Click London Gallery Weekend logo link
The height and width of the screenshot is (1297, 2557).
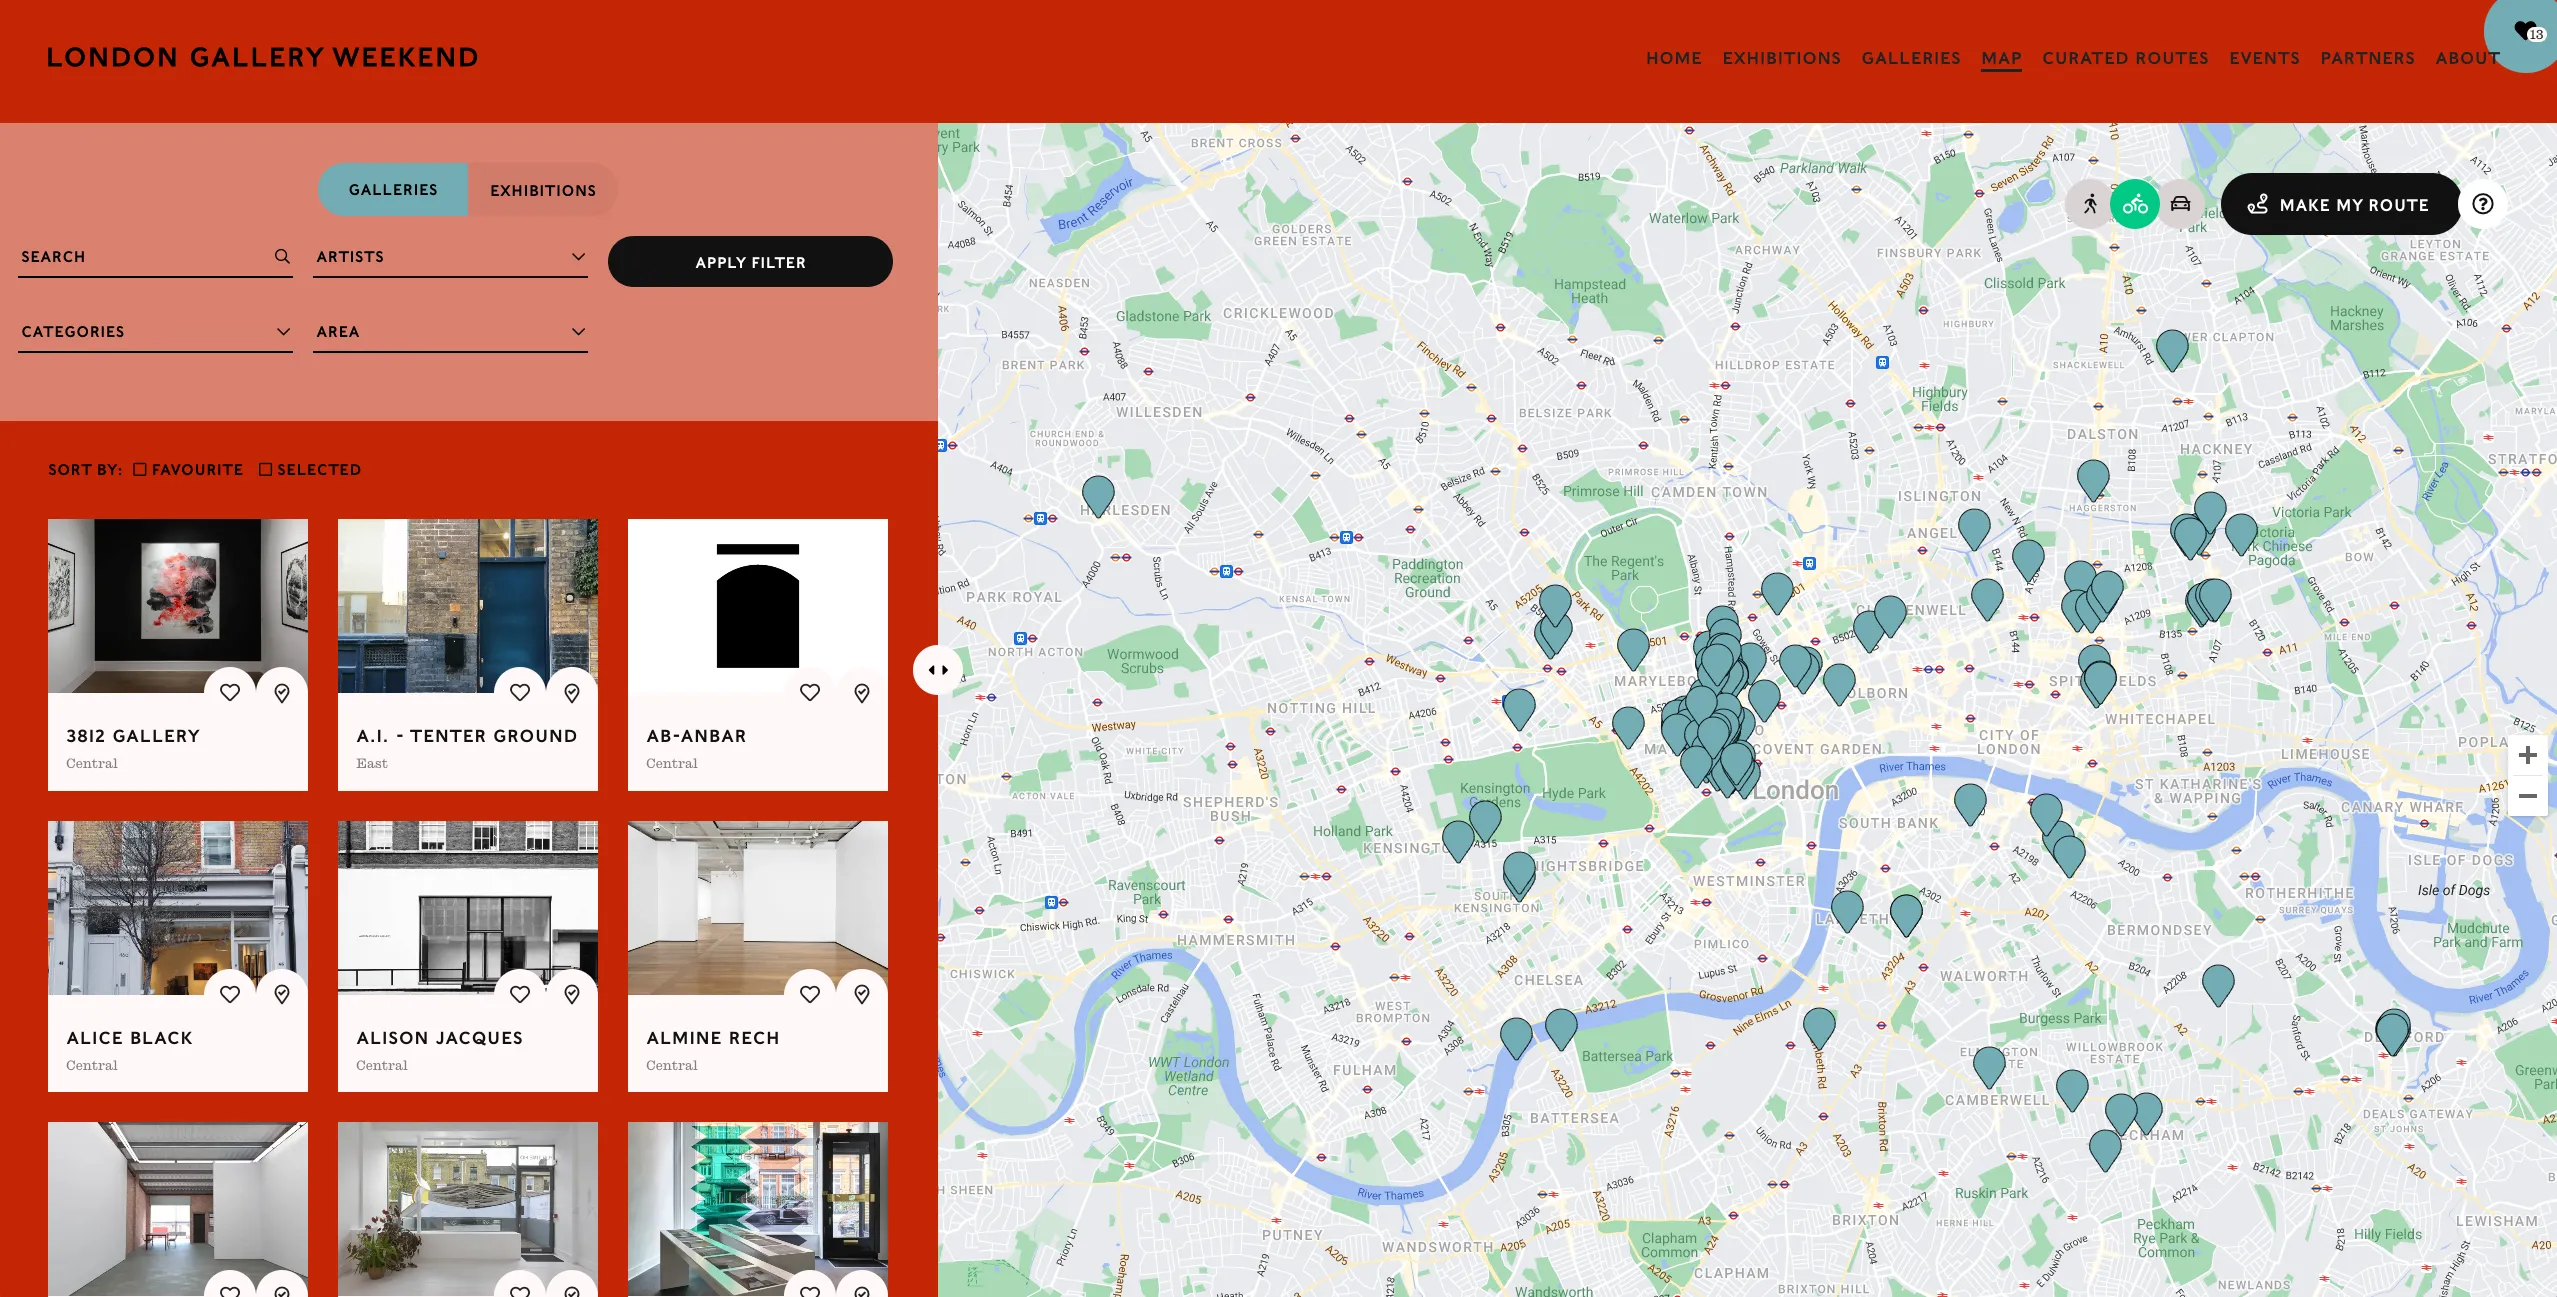(x=263, y=57)
